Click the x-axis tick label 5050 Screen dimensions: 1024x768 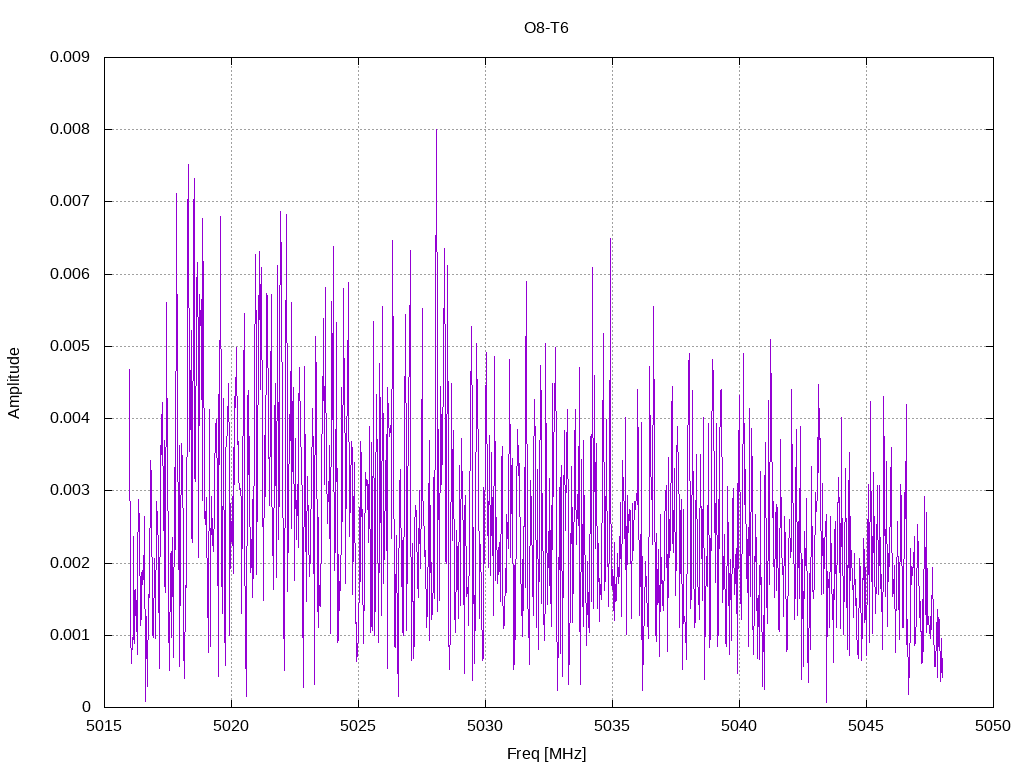click(993, 726)
